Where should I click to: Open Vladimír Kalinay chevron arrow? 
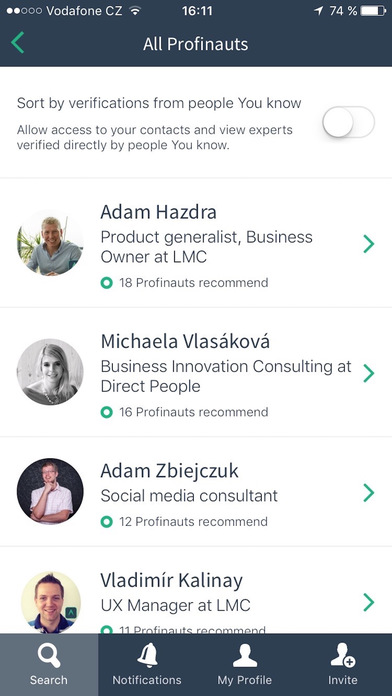coord(368,602)
